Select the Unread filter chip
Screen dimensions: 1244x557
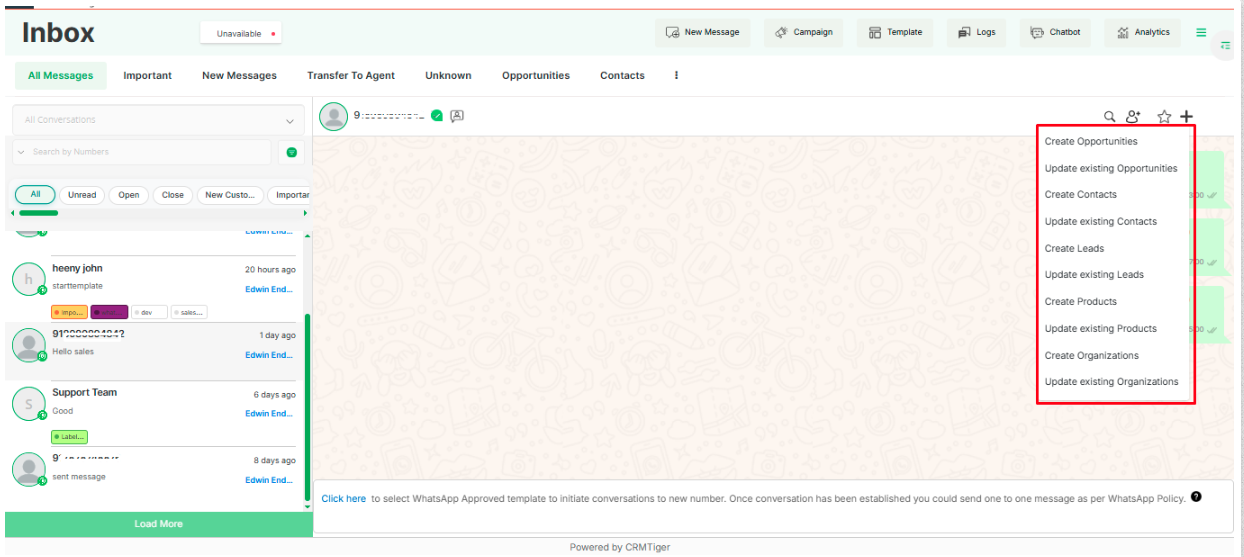[x=82, y=195]
